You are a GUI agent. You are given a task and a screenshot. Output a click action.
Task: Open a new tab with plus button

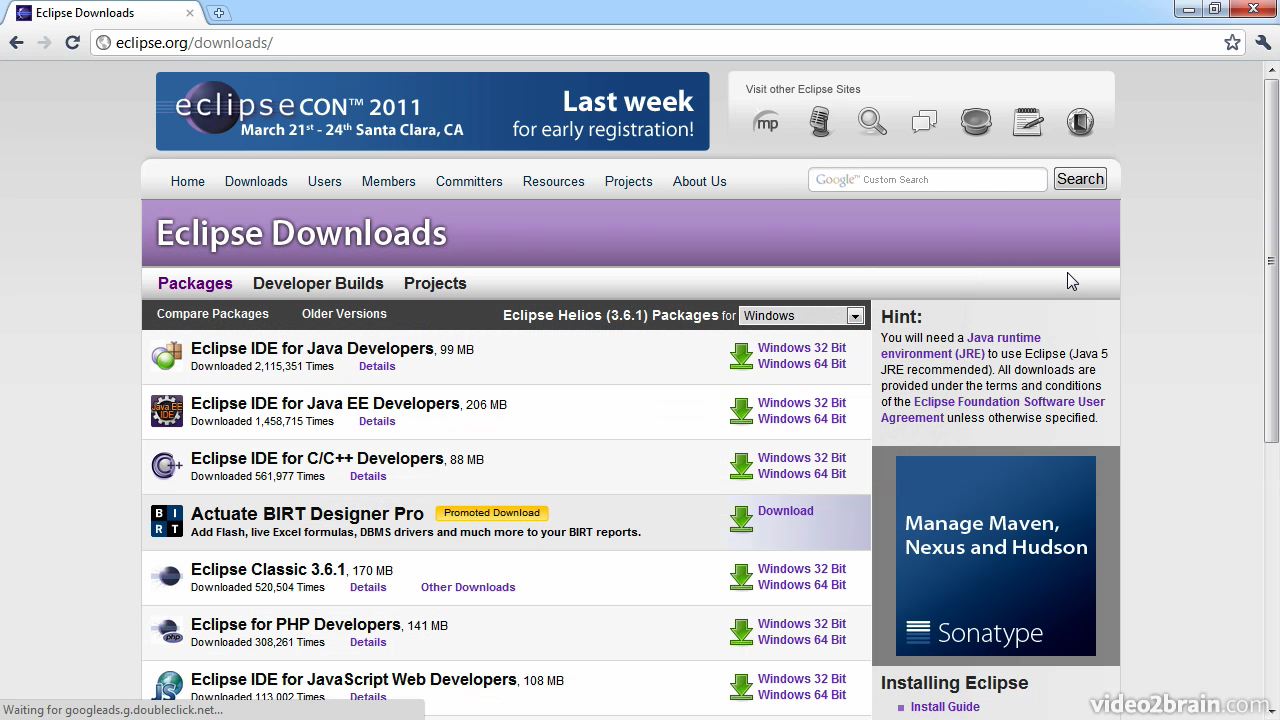[218, 13]
